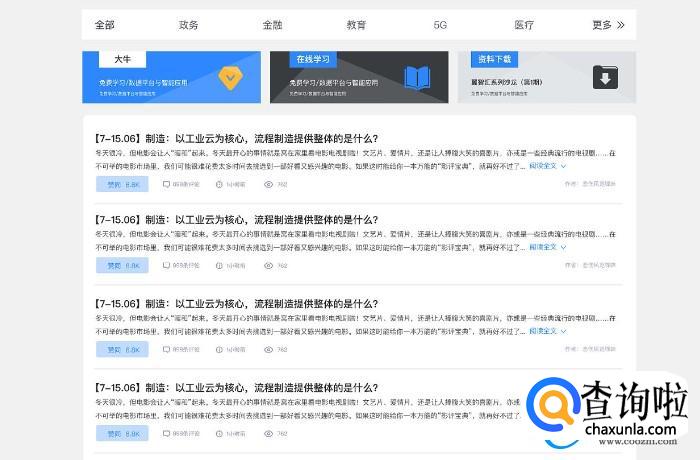The width and height of the screenshot is (700, 460).
Task: Click the eye views icon under first article
Action: click(268, 184)
